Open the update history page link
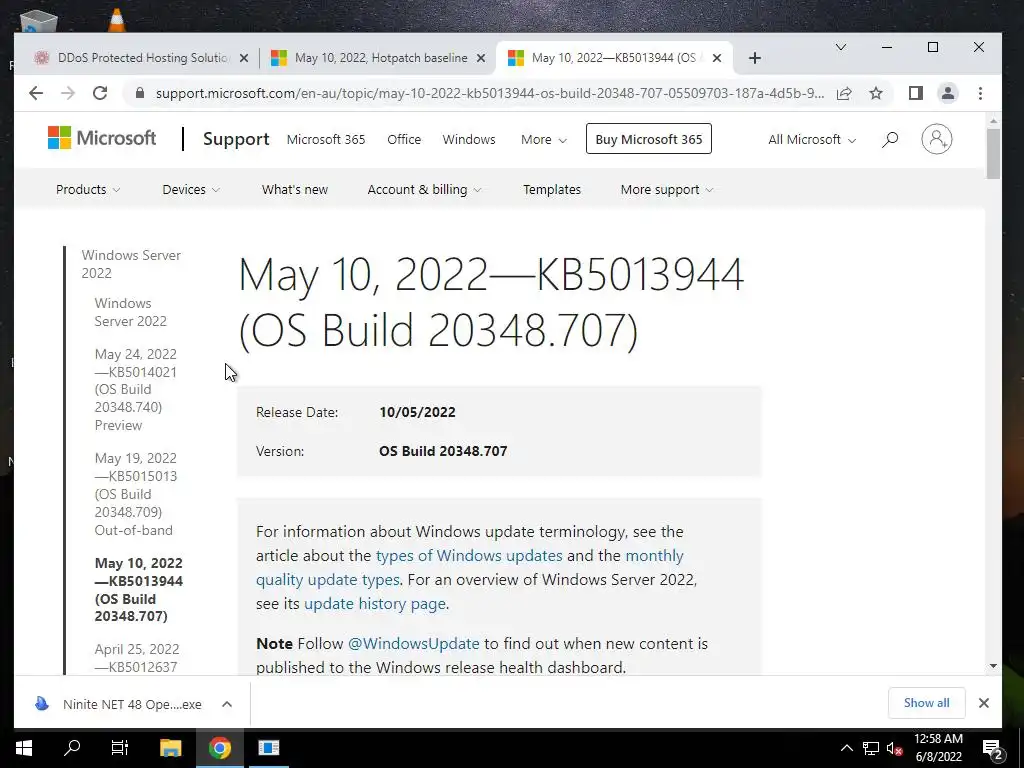Screen dimensions: 1024x768 [x=375, y=603]
